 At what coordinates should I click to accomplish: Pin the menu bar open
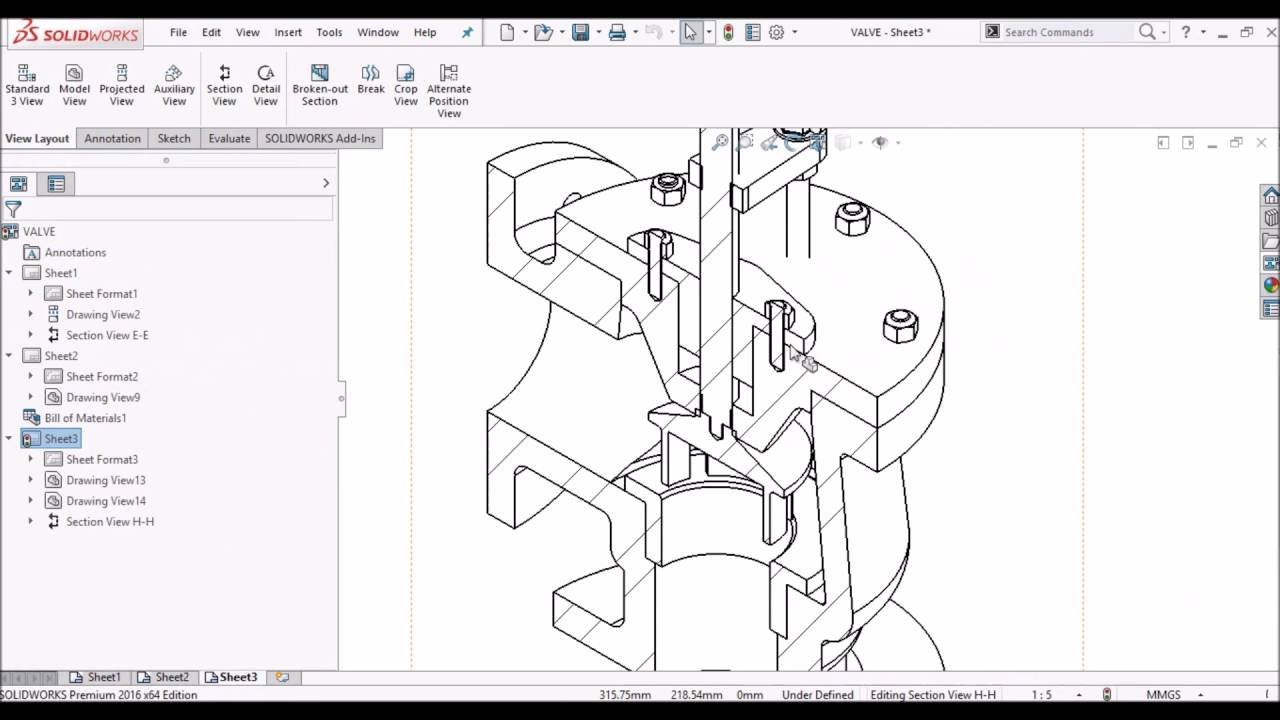(467, 32)
